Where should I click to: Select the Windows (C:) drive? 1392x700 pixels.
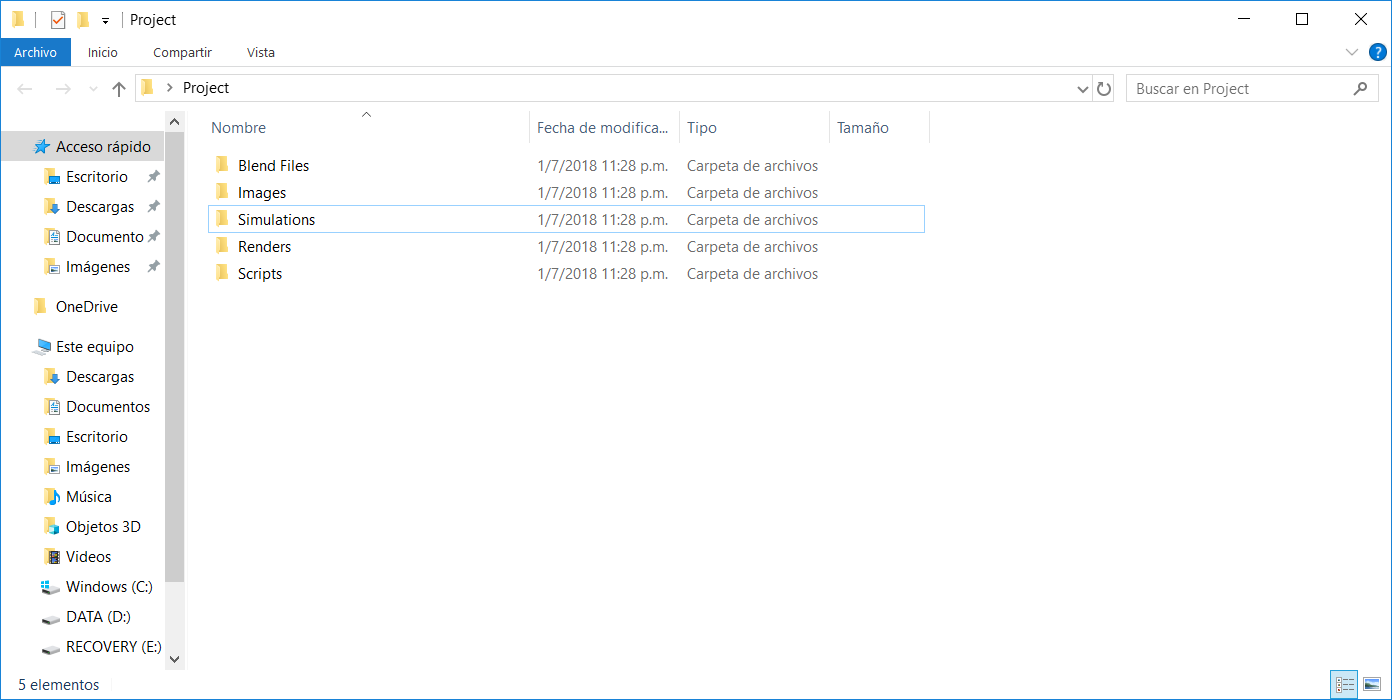click(x=109, y=587)
